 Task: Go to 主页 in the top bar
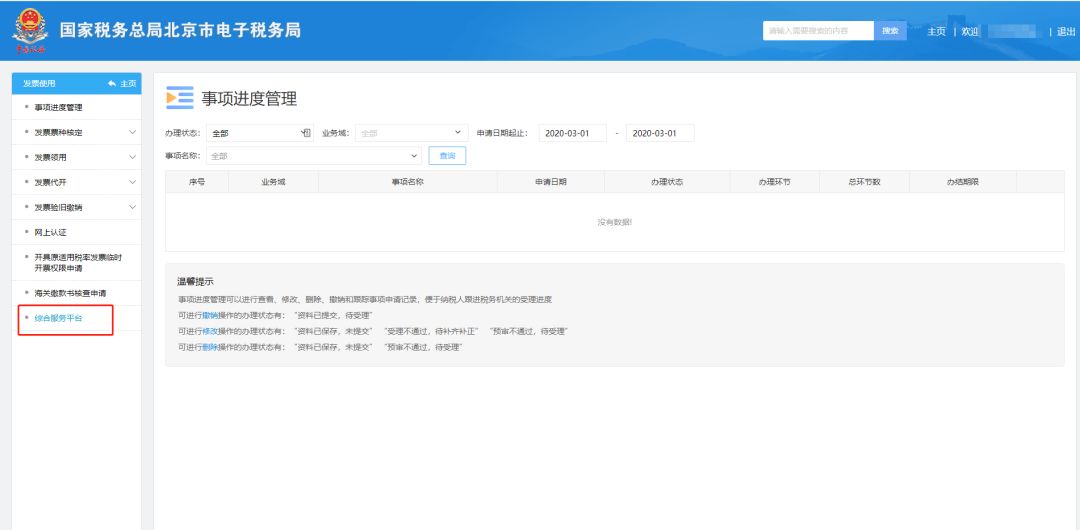pos(936,32)
